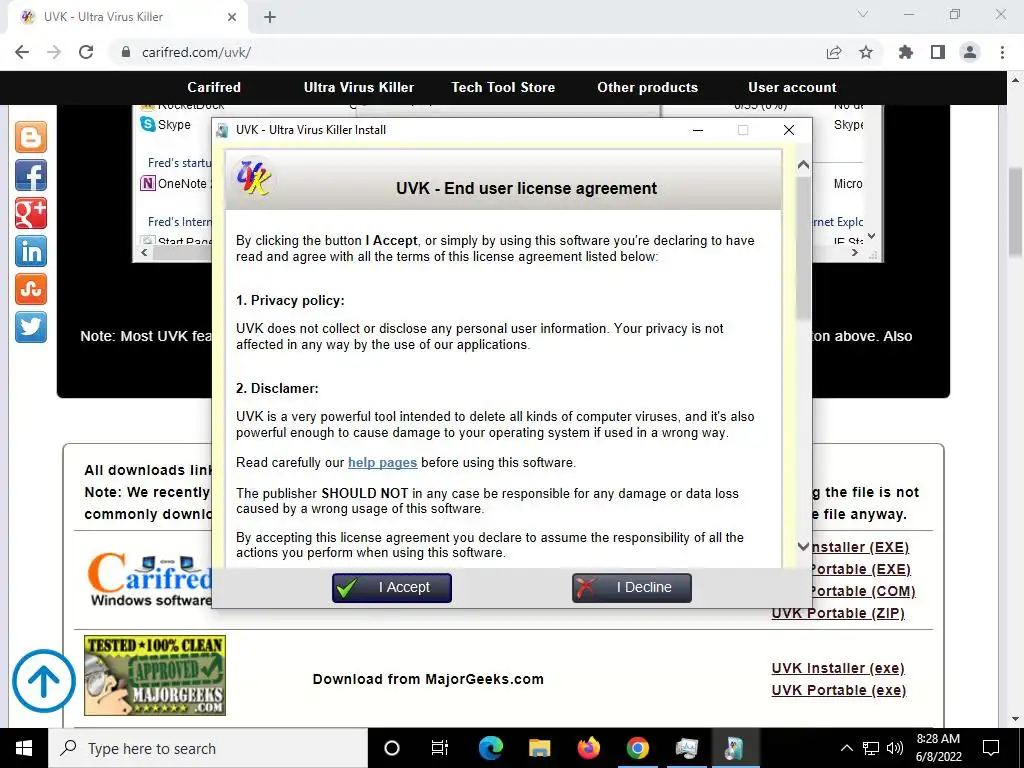Open the Chrome profile avatar
Screen dimensions: 1024x768
coord(970,52)
